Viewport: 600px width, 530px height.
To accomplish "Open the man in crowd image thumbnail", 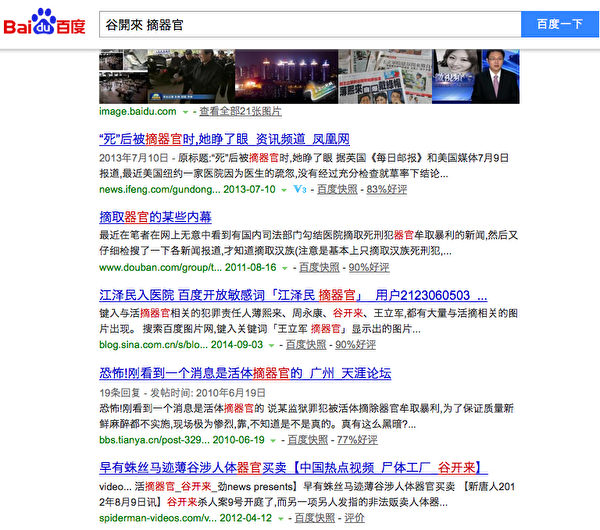I will [x=191, y=77].
